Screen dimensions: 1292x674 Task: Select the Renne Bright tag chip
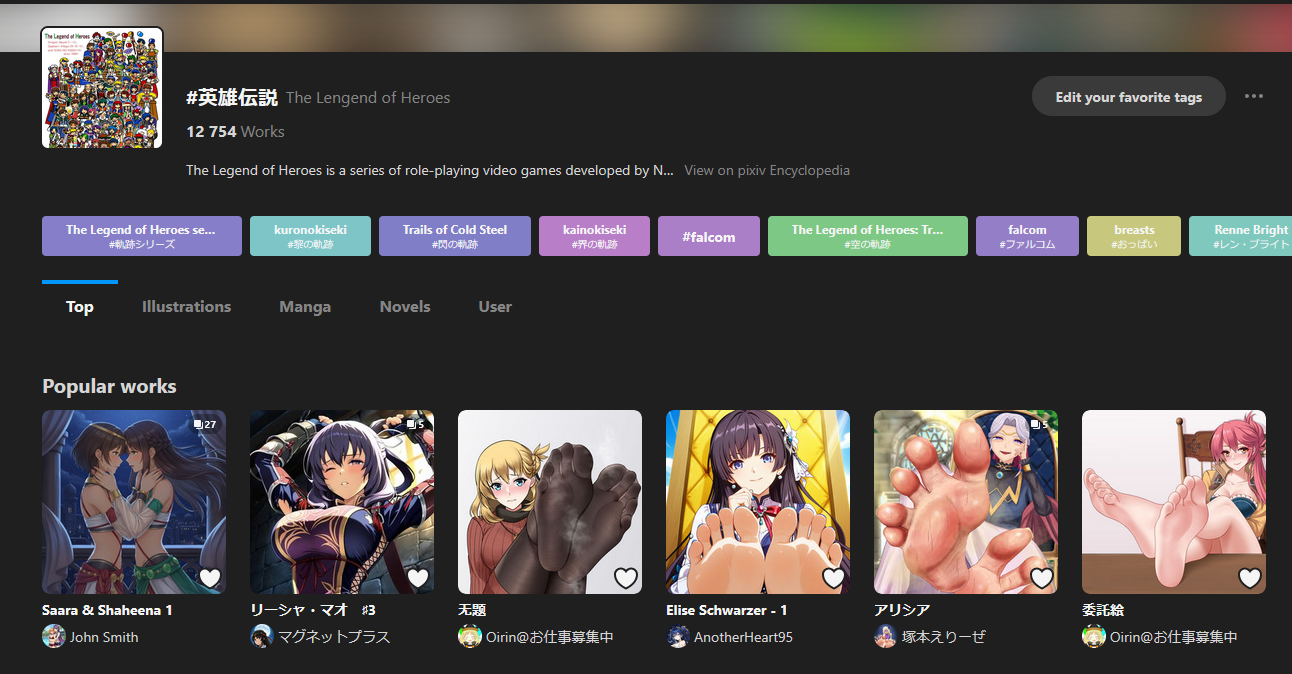(1240, 236)
